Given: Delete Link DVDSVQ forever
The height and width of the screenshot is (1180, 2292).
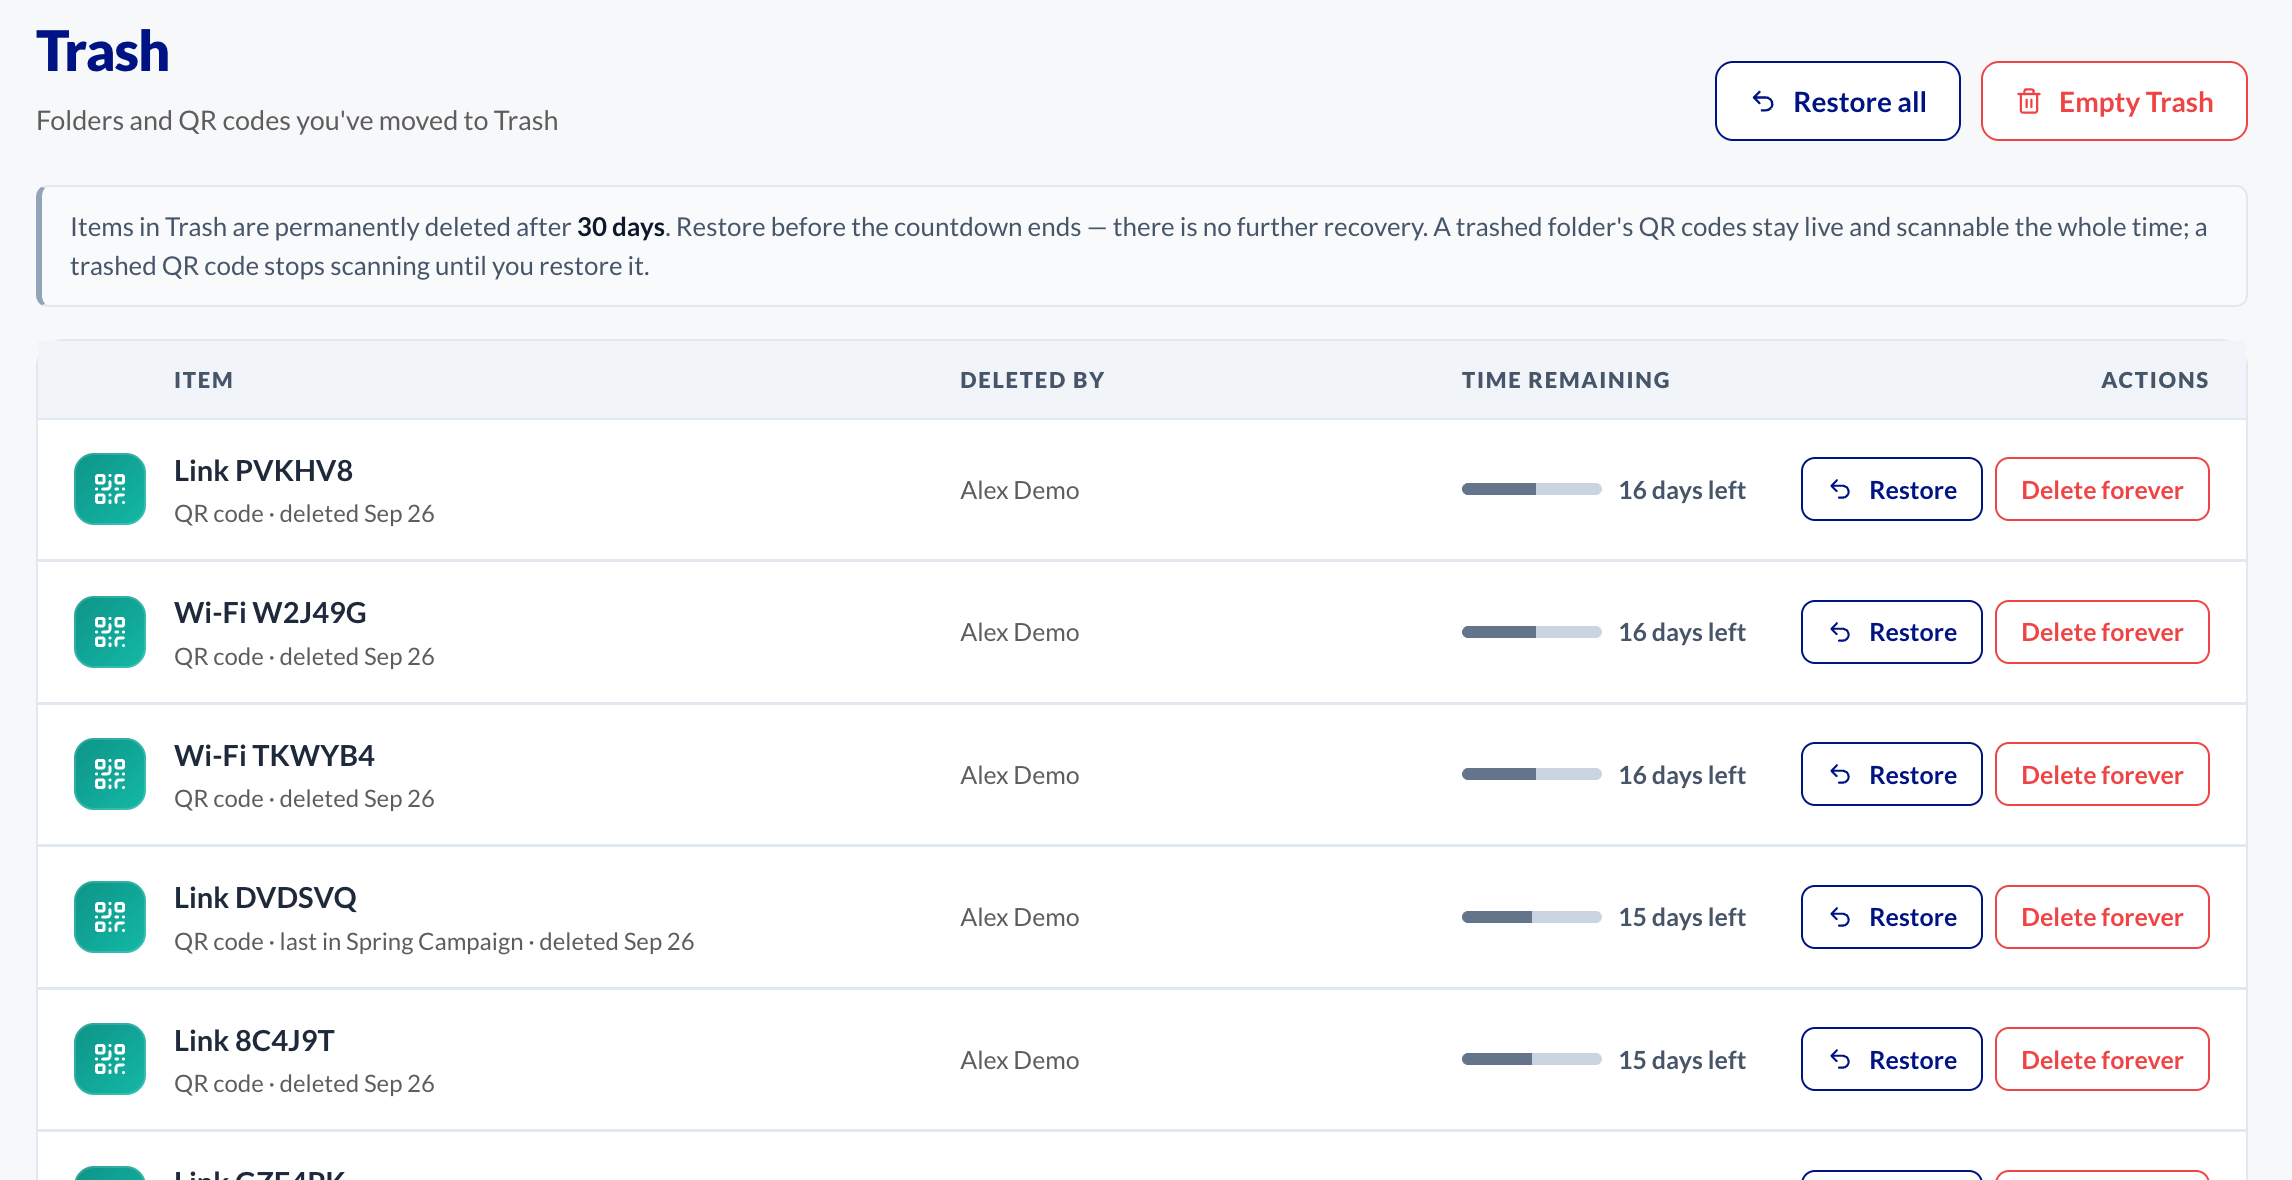Looking at the screenshot, I should coord(2102,917).
